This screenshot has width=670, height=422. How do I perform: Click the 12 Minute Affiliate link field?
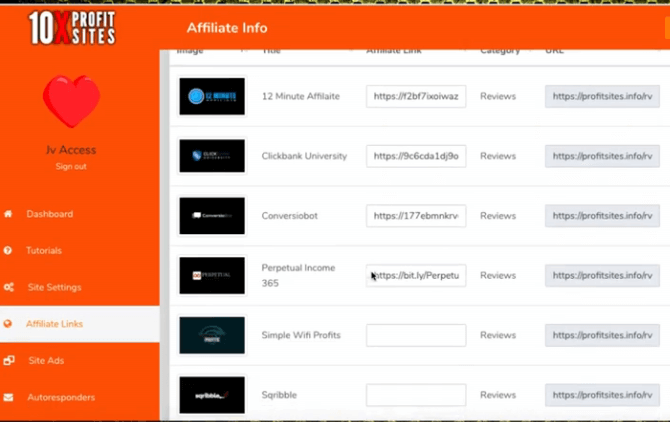point(416,96)
